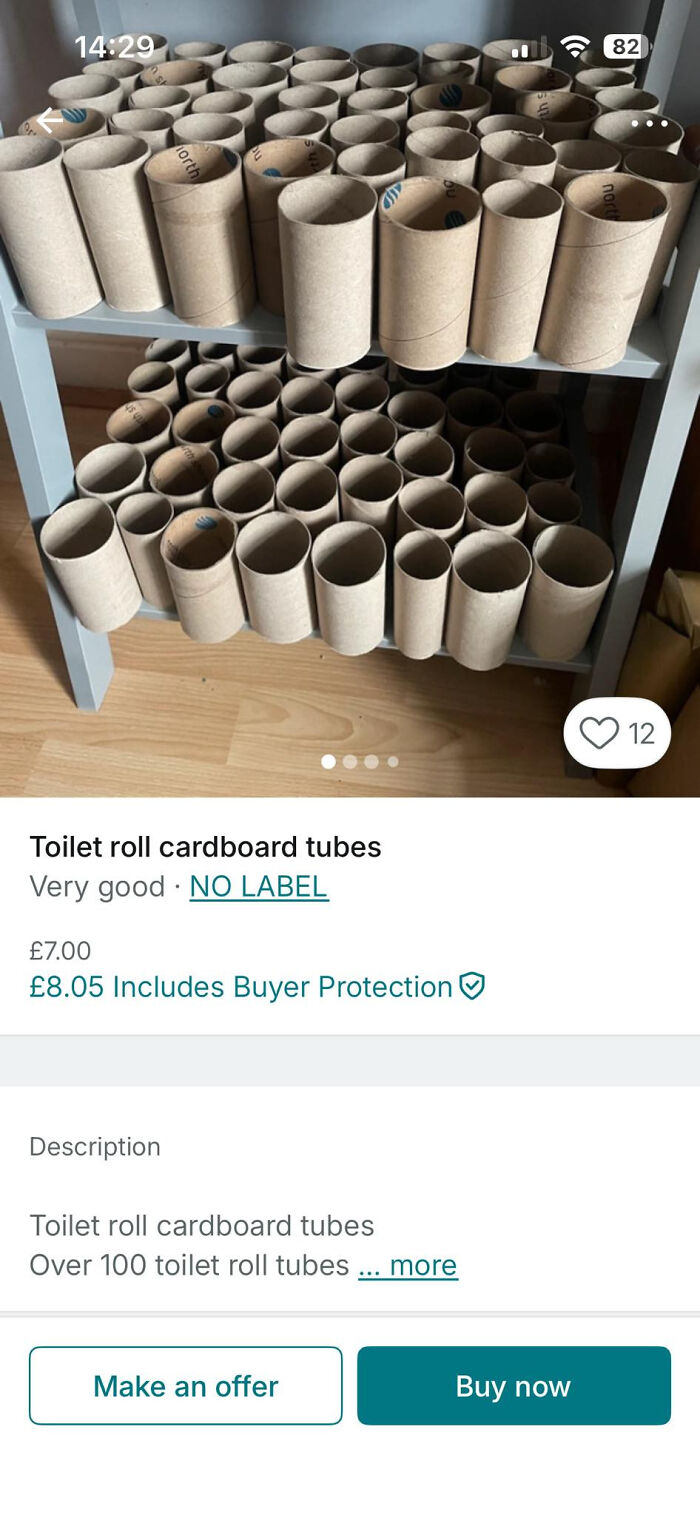Tap the clock showing 14:29
Image resolution: width=700 pixels, height=1515 pixels.
coord(118,46)
